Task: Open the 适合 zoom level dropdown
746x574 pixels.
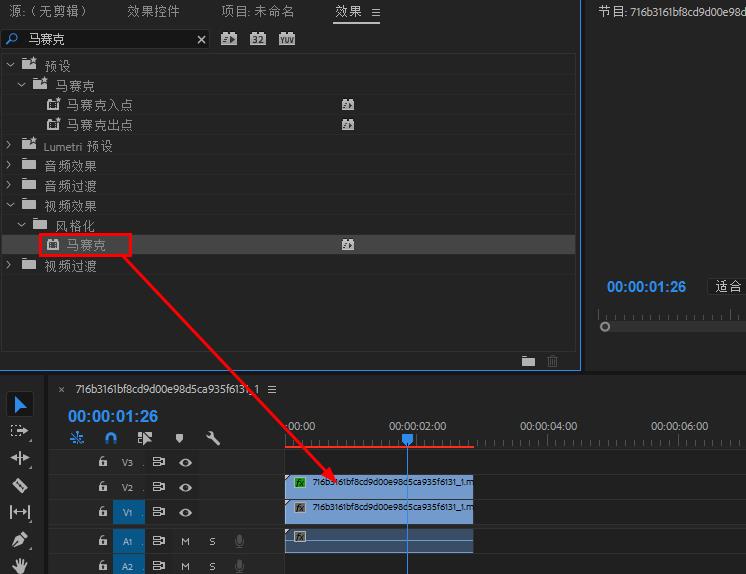Action: 726,287
